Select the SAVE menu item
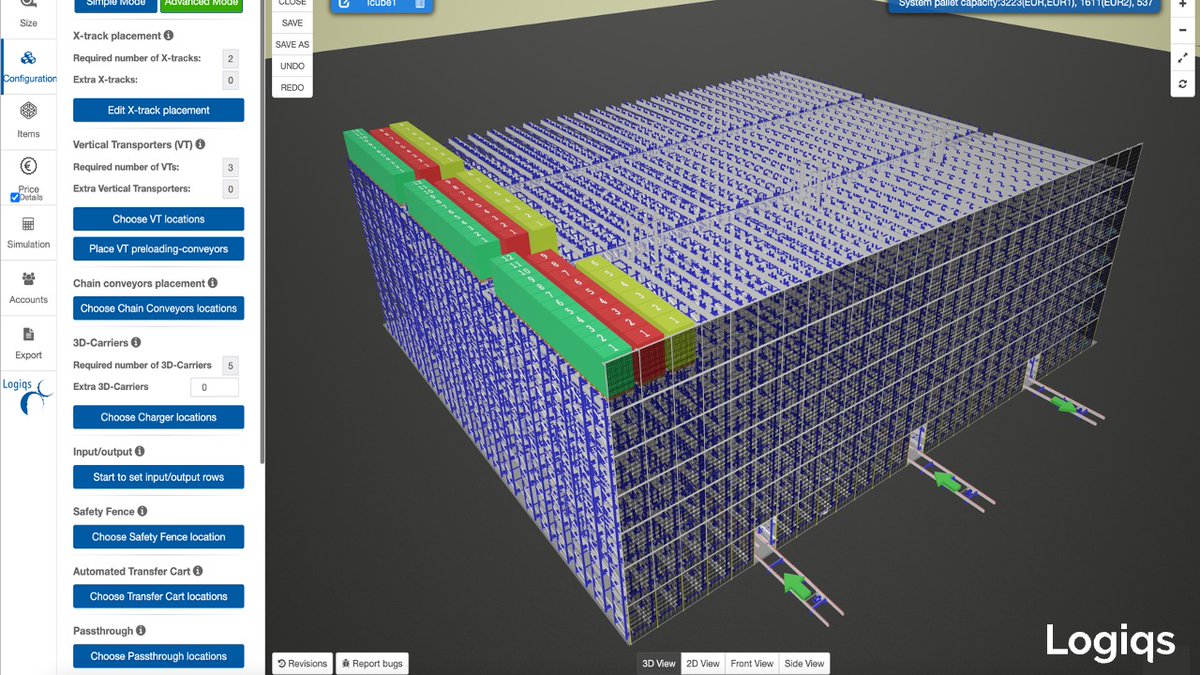The image size is (1200, 675). click(x=292, y=23)
